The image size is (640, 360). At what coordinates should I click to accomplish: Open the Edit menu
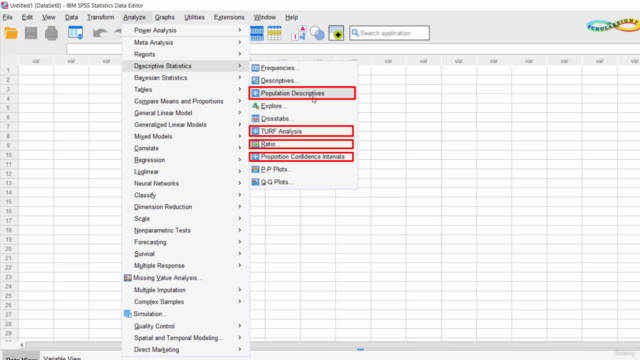(27, 17)
